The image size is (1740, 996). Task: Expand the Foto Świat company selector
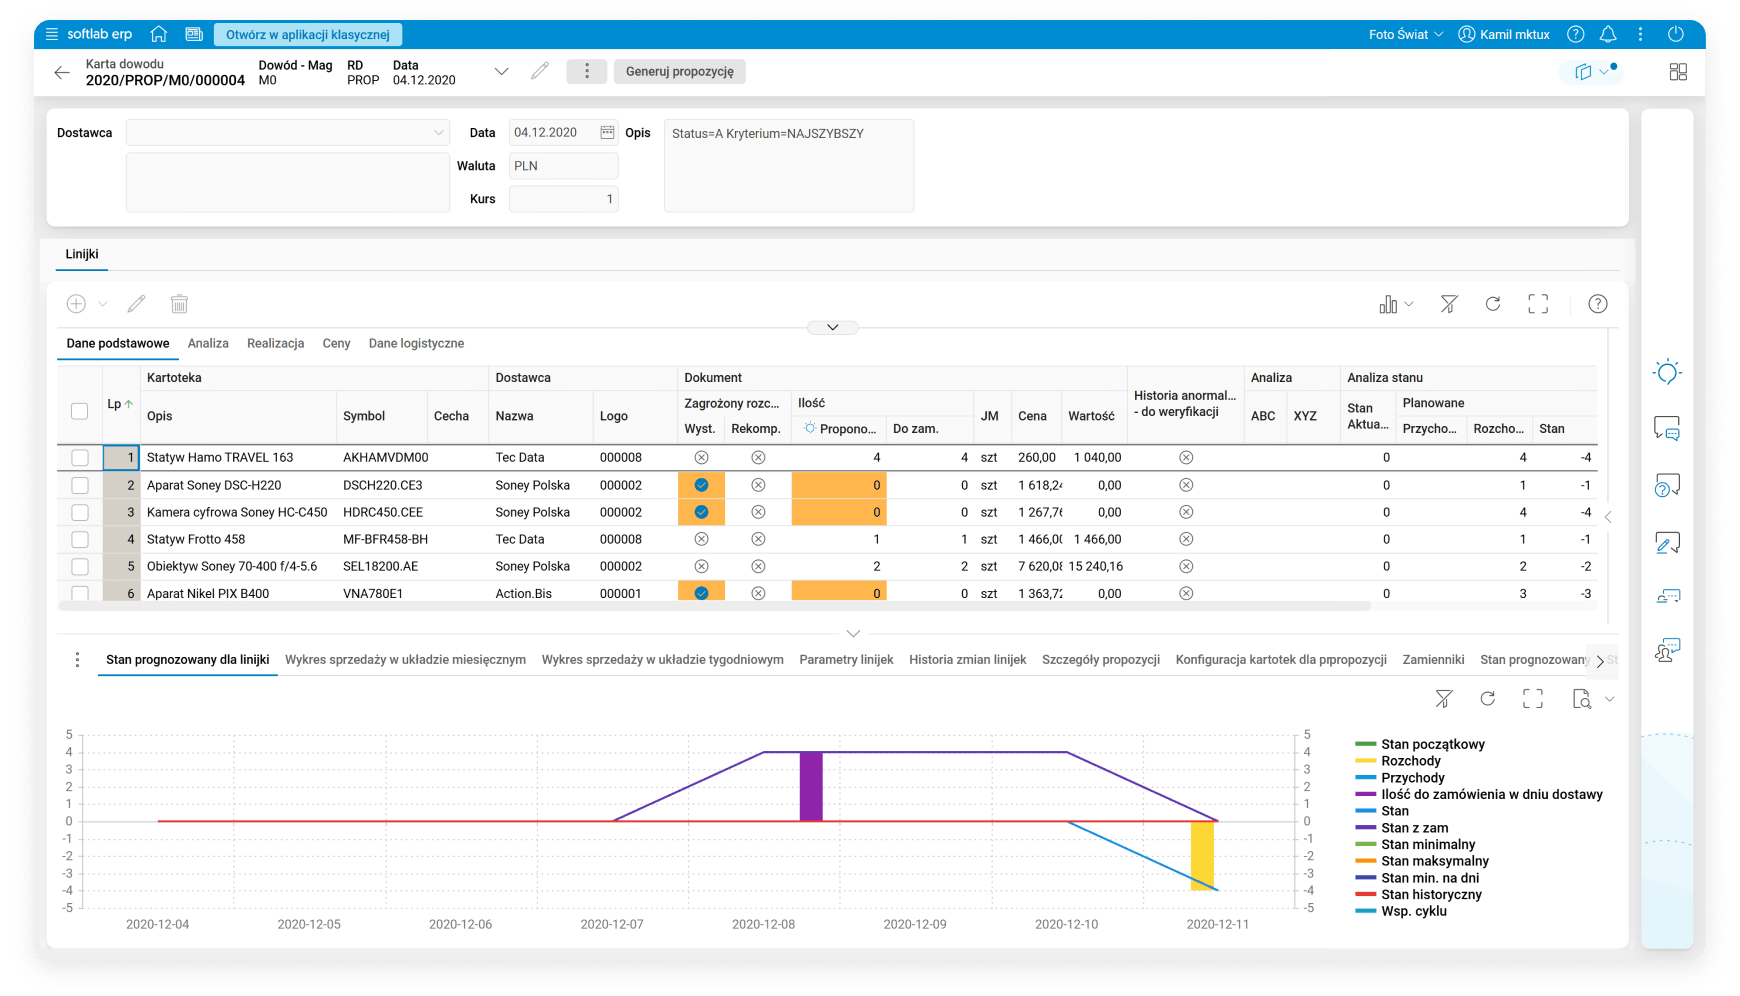pos(1406,34)
